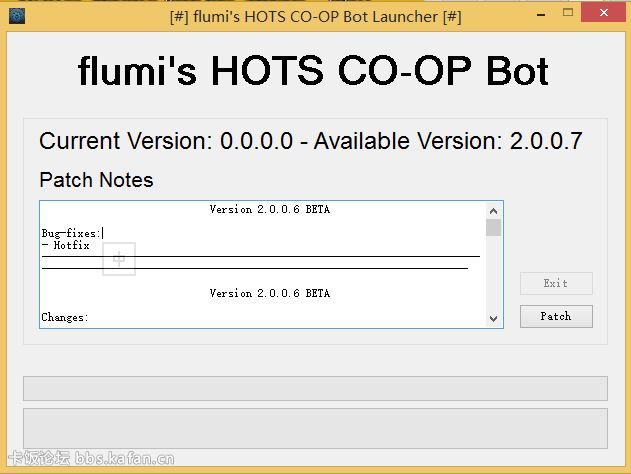Click the '- Hotfix' line in patch notes
Screen dimensions: 631x474
[66, 245]
